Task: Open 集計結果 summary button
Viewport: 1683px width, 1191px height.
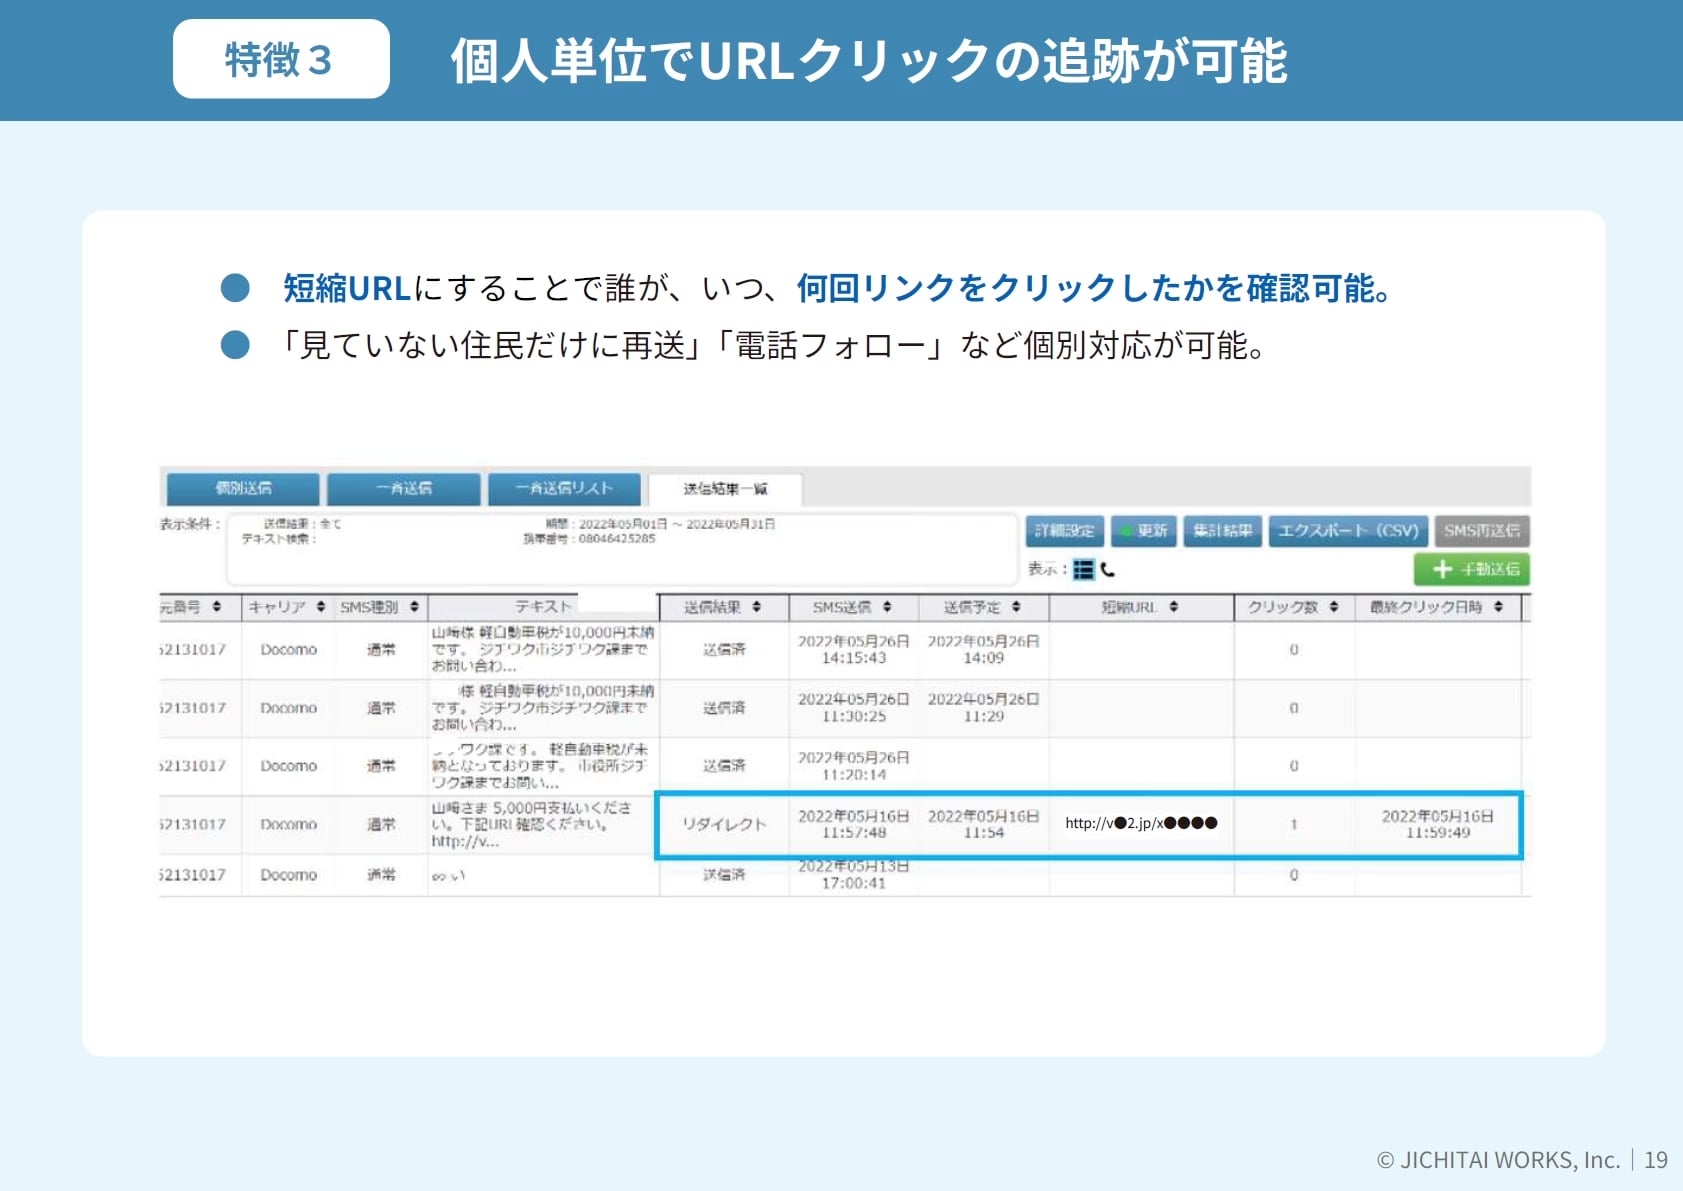Action: pos(1223,531)
